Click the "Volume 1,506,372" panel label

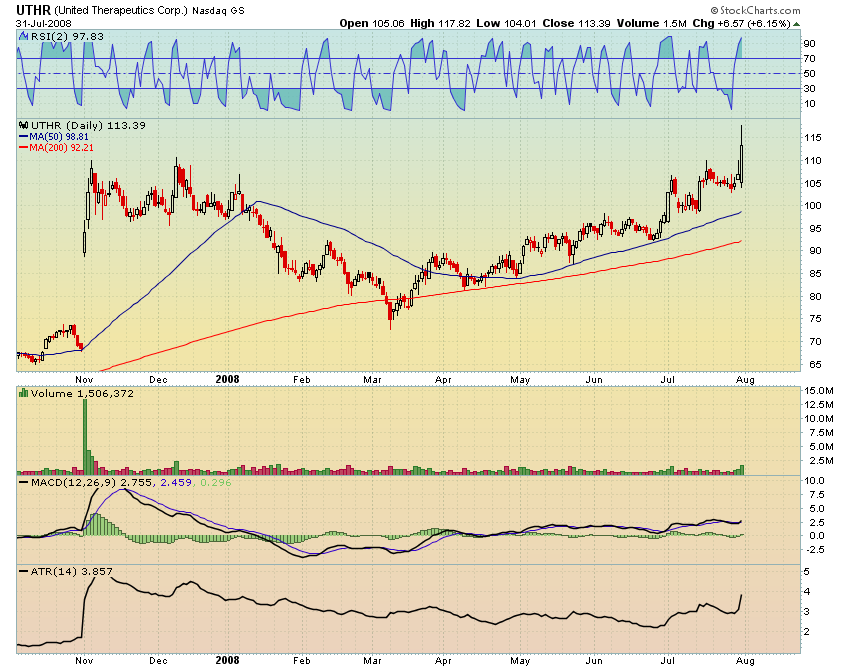pos(82,393)
